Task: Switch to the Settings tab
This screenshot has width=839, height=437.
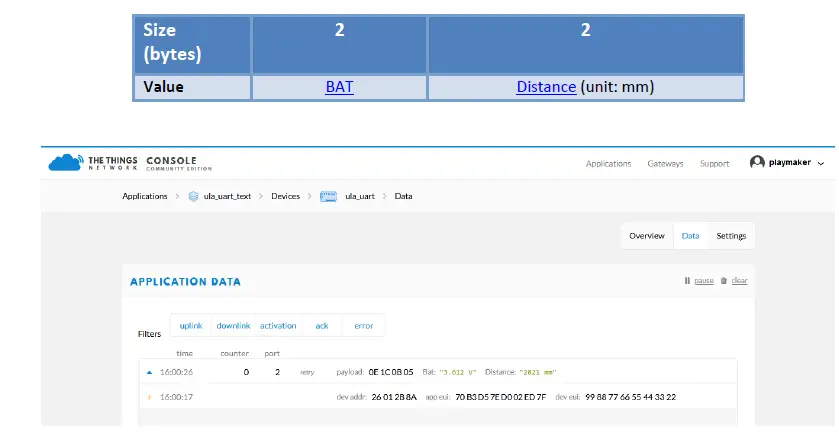Action: (731, 236)
